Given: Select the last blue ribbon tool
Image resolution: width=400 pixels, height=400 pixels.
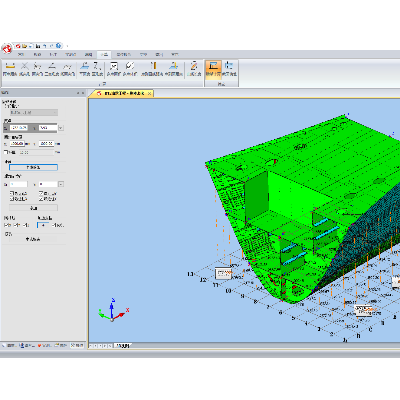Looking at the screenshot, I should pyautogui.click(x=229, y=69).
